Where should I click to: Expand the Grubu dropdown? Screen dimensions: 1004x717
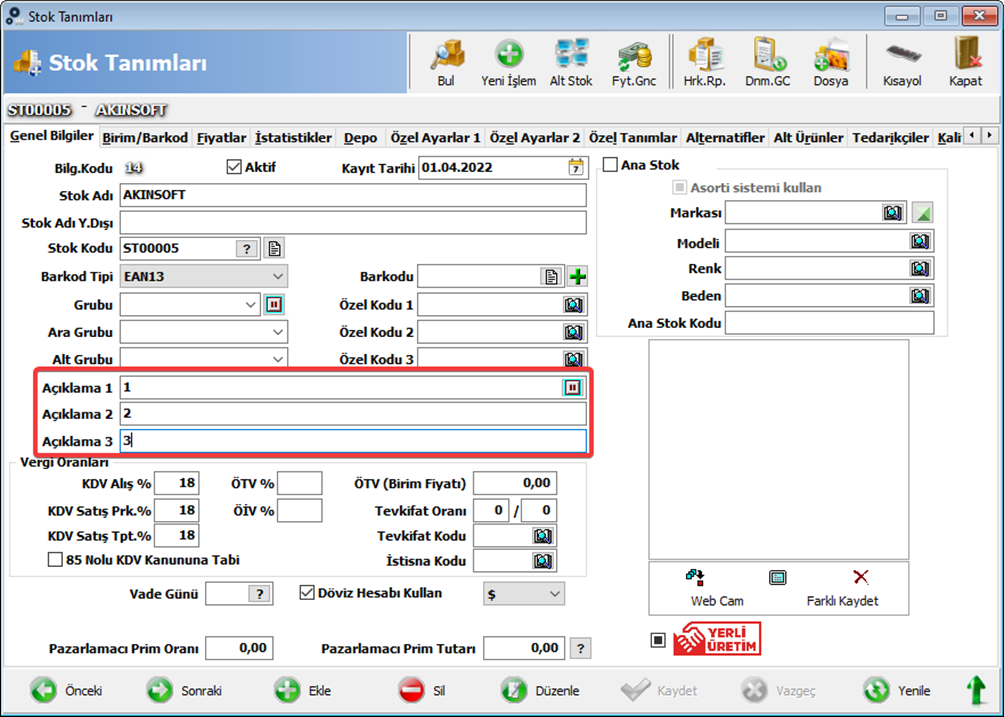(x=250, y=305)
